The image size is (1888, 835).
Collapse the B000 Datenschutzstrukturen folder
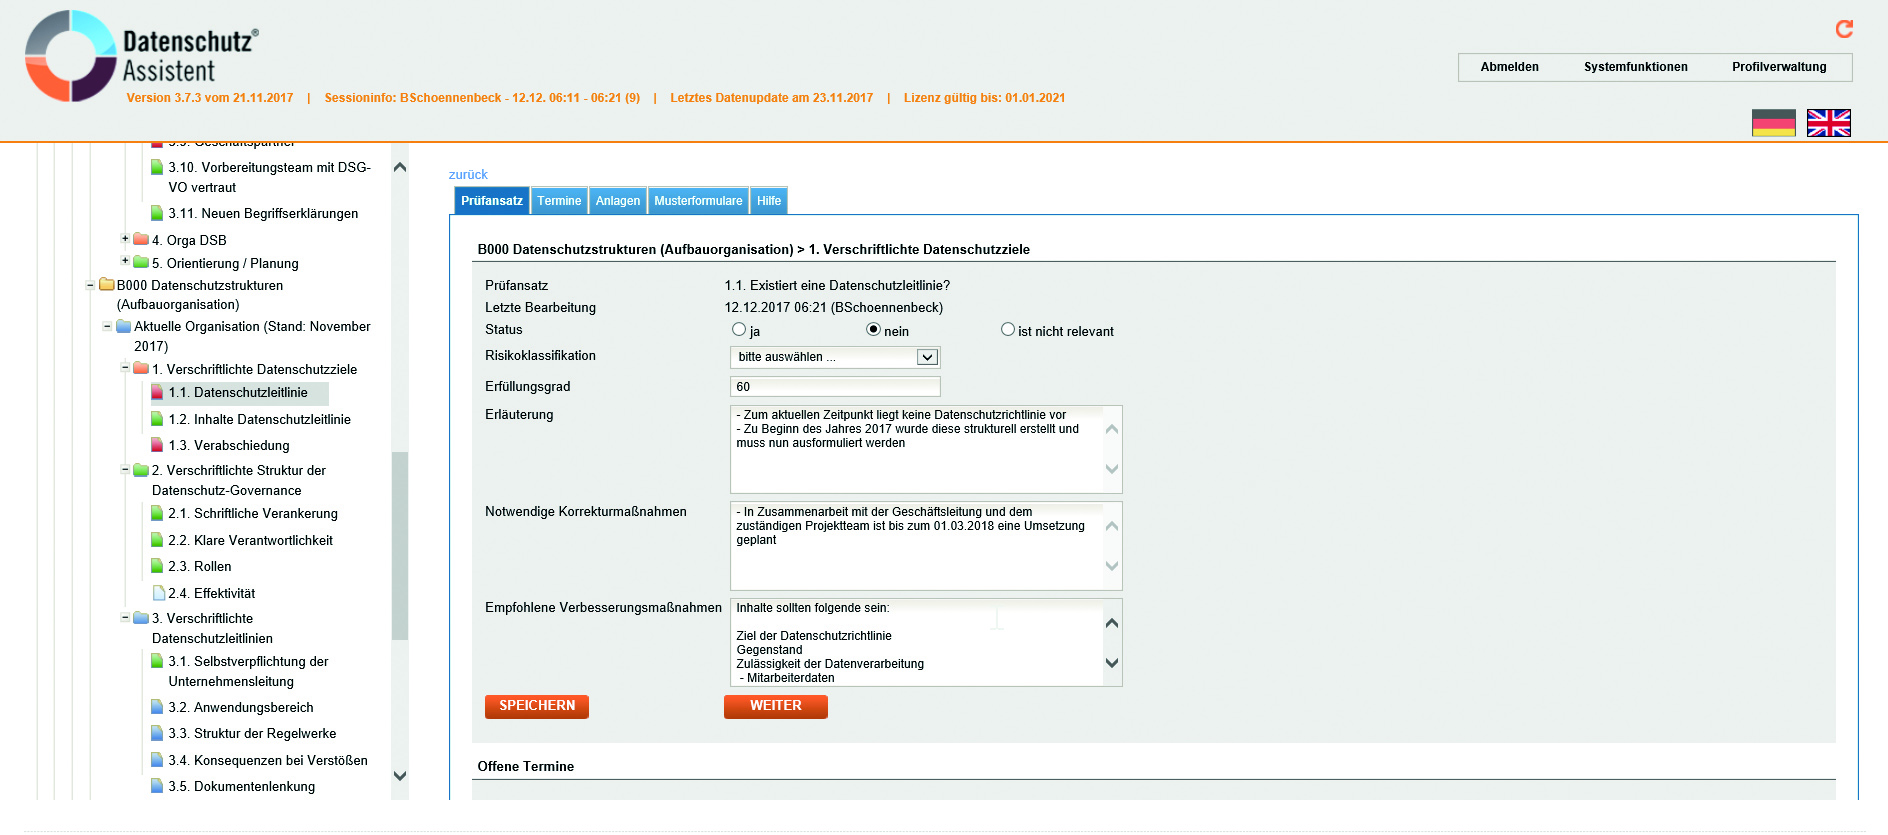click(90, 285)
